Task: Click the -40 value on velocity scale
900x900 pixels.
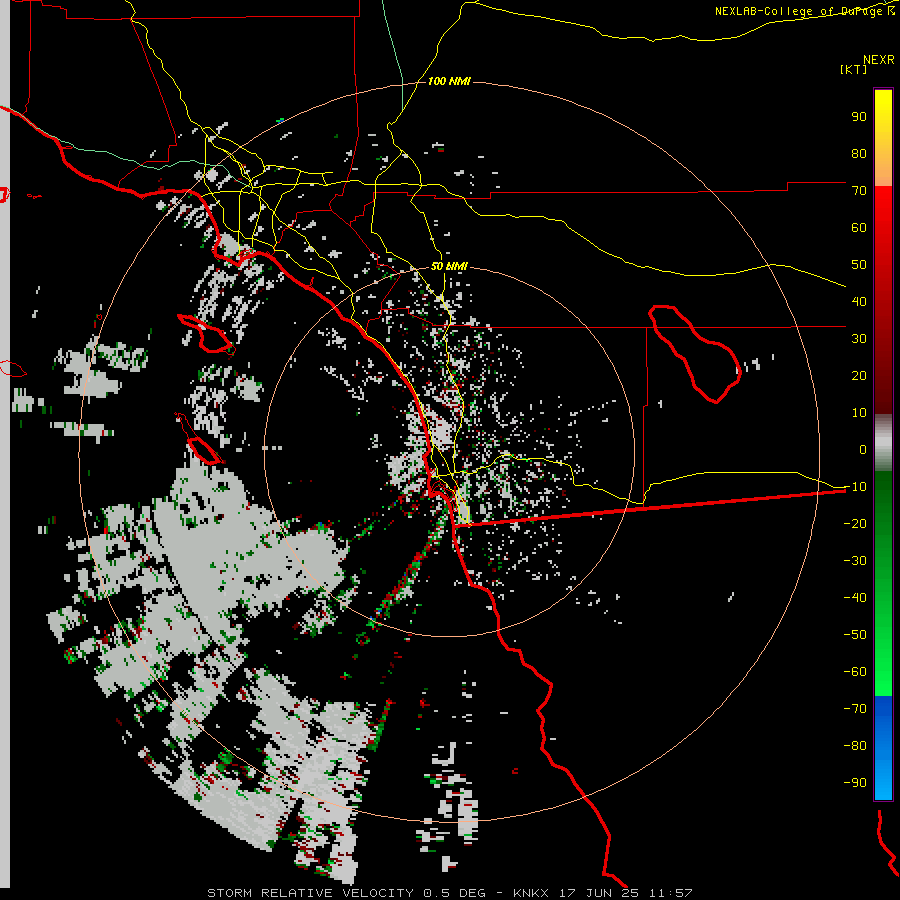Action: click(x=855, y=598)
